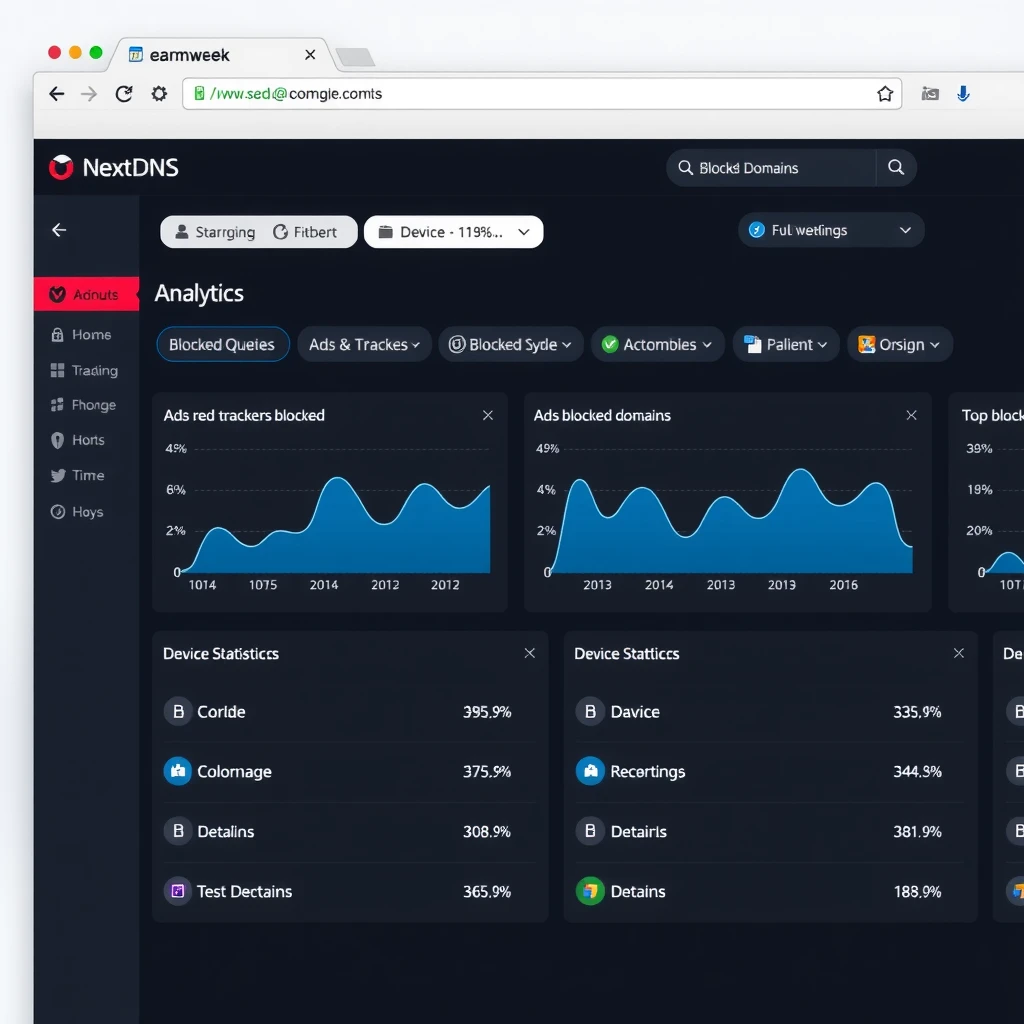Close the Ads blocked domains card
This screenshot has width=1024, height=1024.
click(912, 415)
